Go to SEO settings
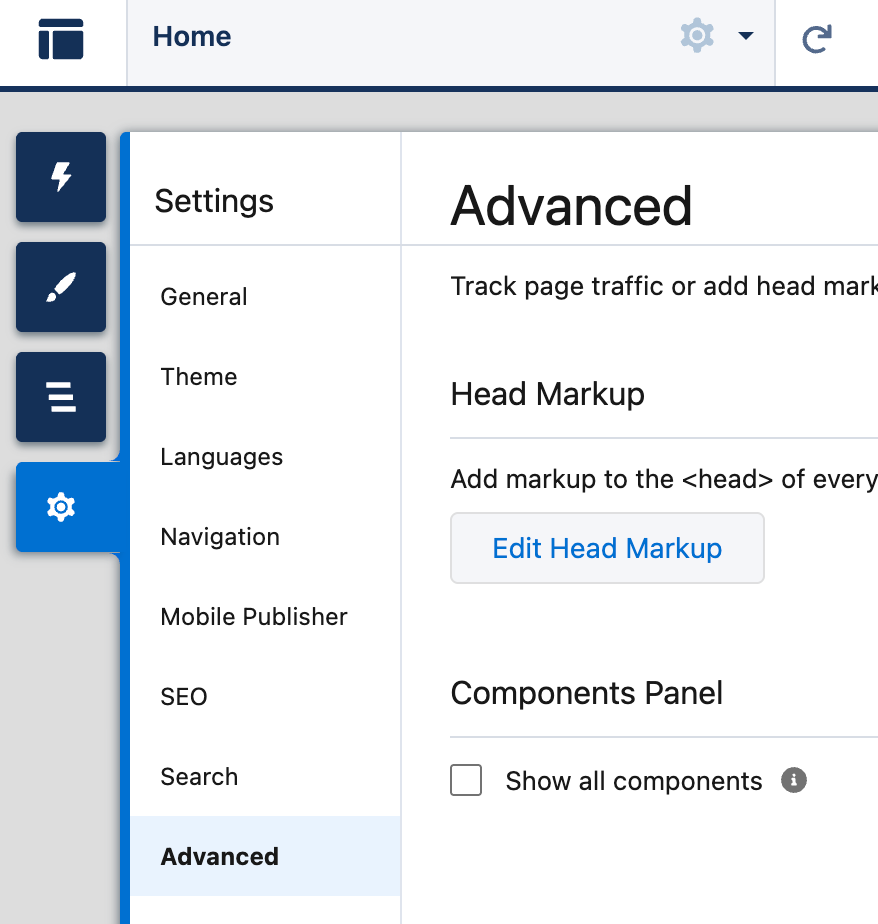 pos(184,697)
